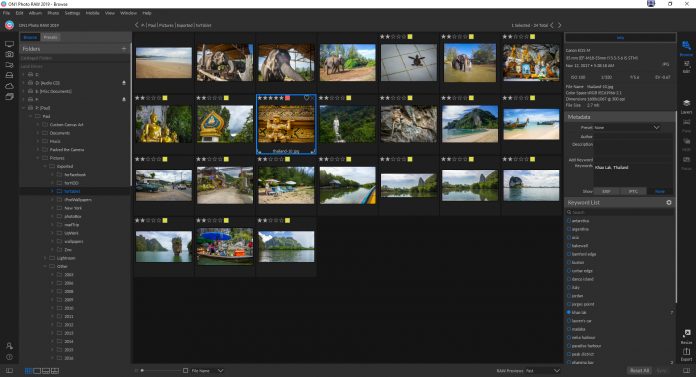Open the Desktop source icon in left sidebar
696x377 pixels.
click(9, 44)
